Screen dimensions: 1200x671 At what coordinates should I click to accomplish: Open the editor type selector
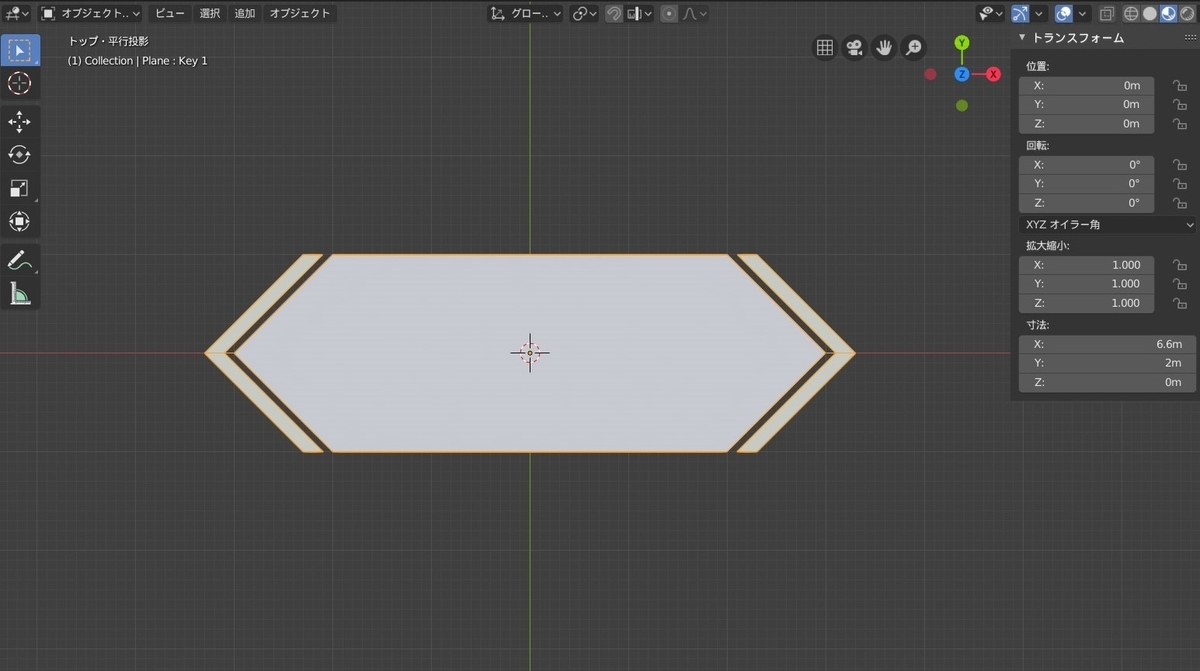pyautogui.click(x=18, y=14)
